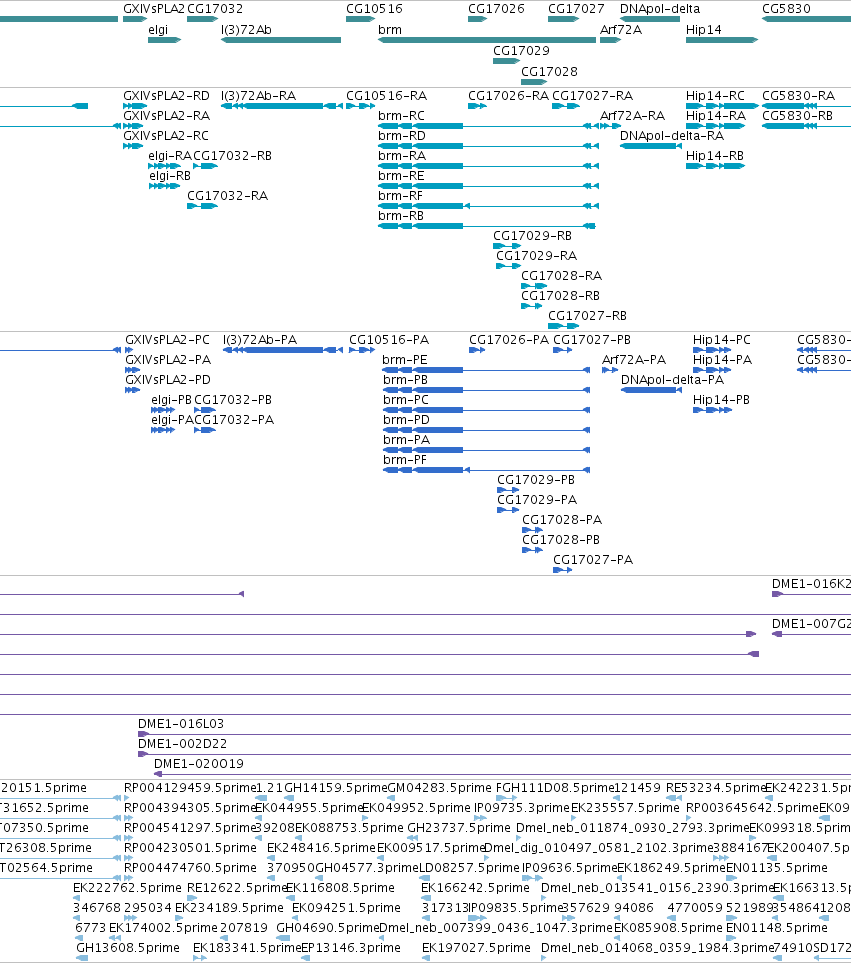Open the CG17029-PB protein label
The width and height of the screenshot is (851, 963).
536,480
